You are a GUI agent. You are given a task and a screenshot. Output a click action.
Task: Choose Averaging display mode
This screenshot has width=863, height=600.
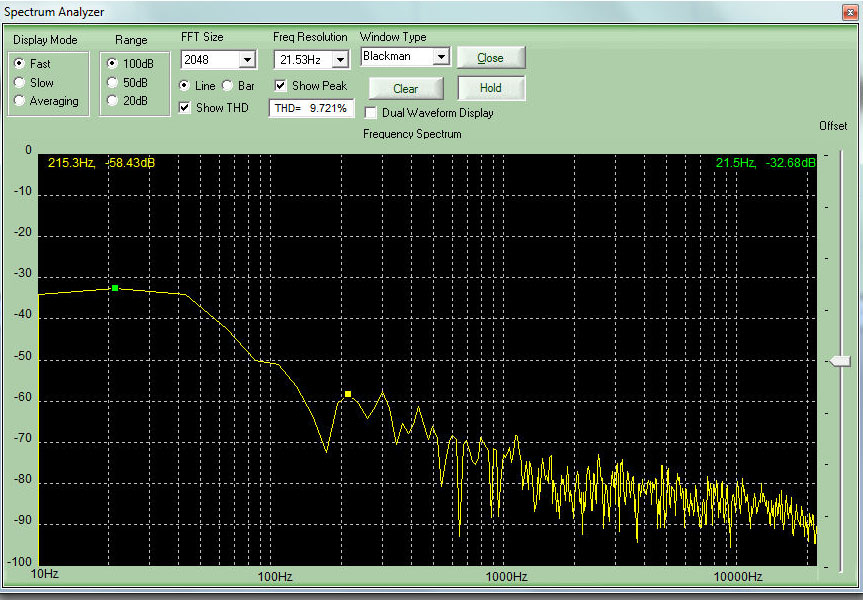(21, 101)
